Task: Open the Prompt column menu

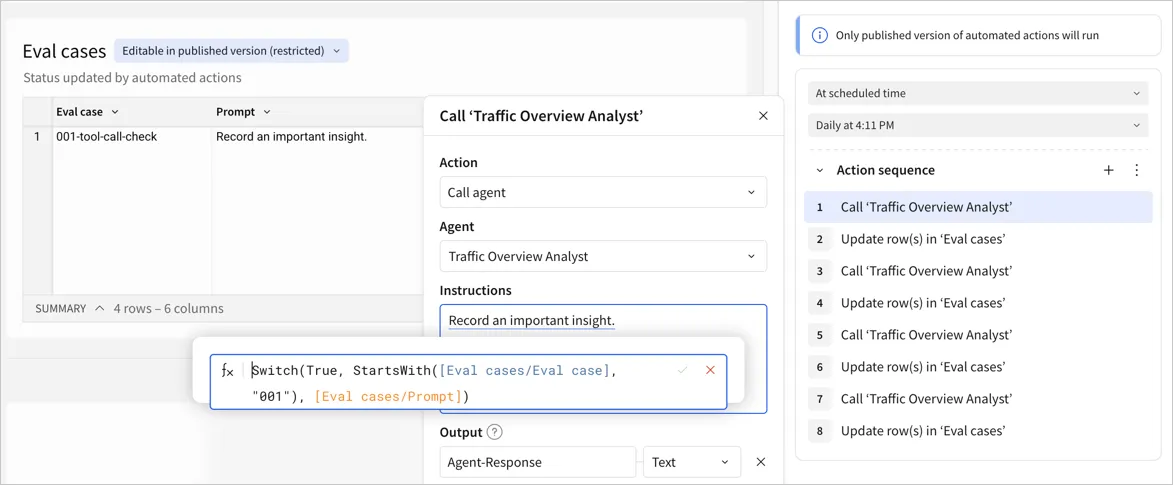Action: pos(267,112)
